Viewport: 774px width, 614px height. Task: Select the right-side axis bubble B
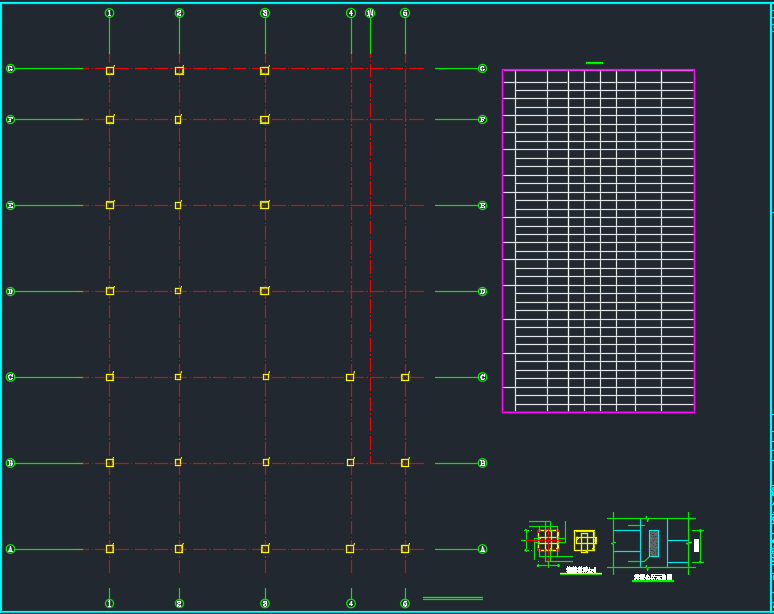pos(482,463)
